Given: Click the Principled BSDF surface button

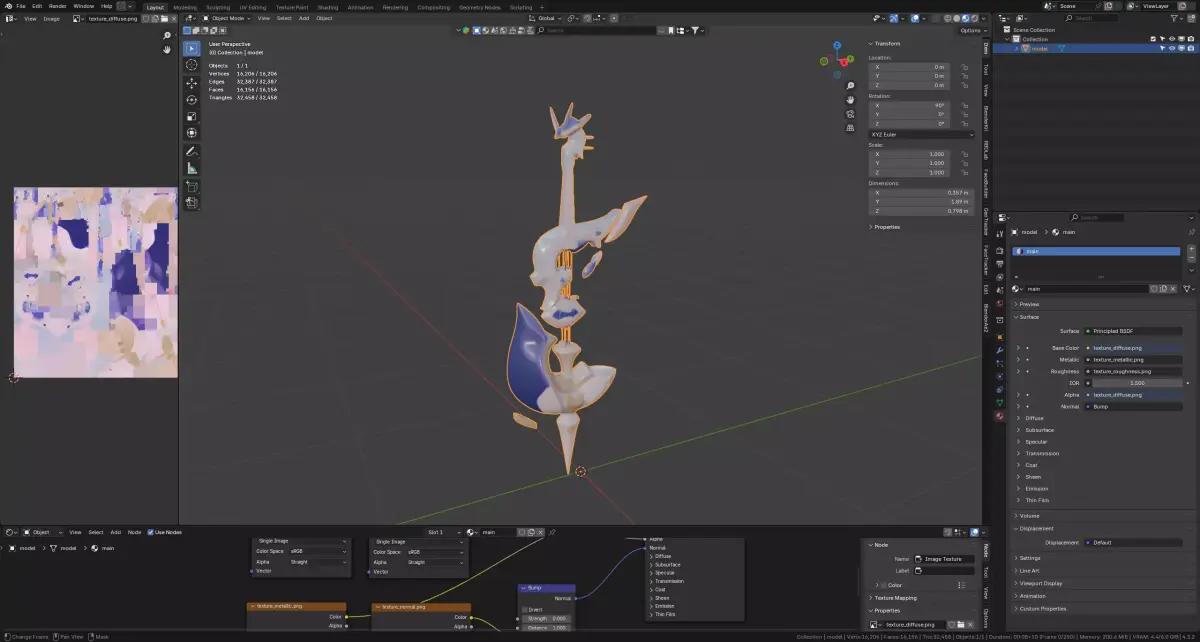Looking at the screenshot, I should 1135,330.
